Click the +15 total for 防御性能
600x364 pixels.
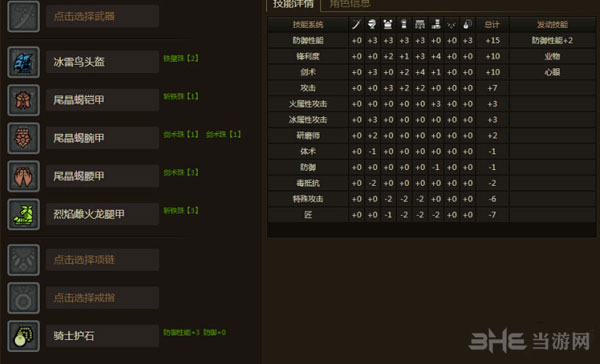point(492,41)
